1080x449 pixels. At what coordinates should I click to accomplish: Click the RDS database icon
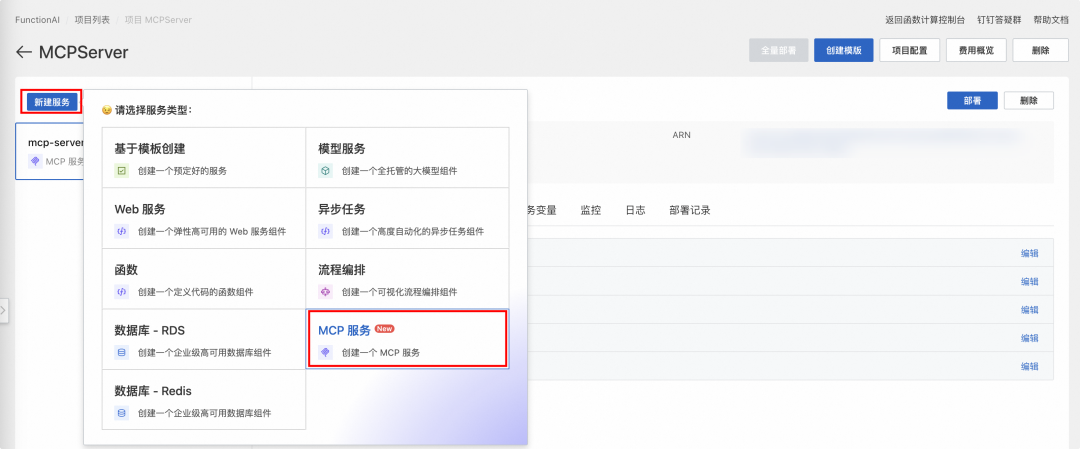122,352
